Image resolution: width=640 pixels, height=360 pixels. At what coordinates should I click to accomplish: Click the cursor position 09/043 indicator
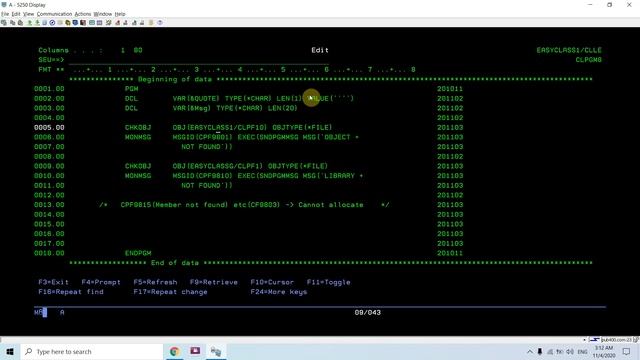point(367,312)
